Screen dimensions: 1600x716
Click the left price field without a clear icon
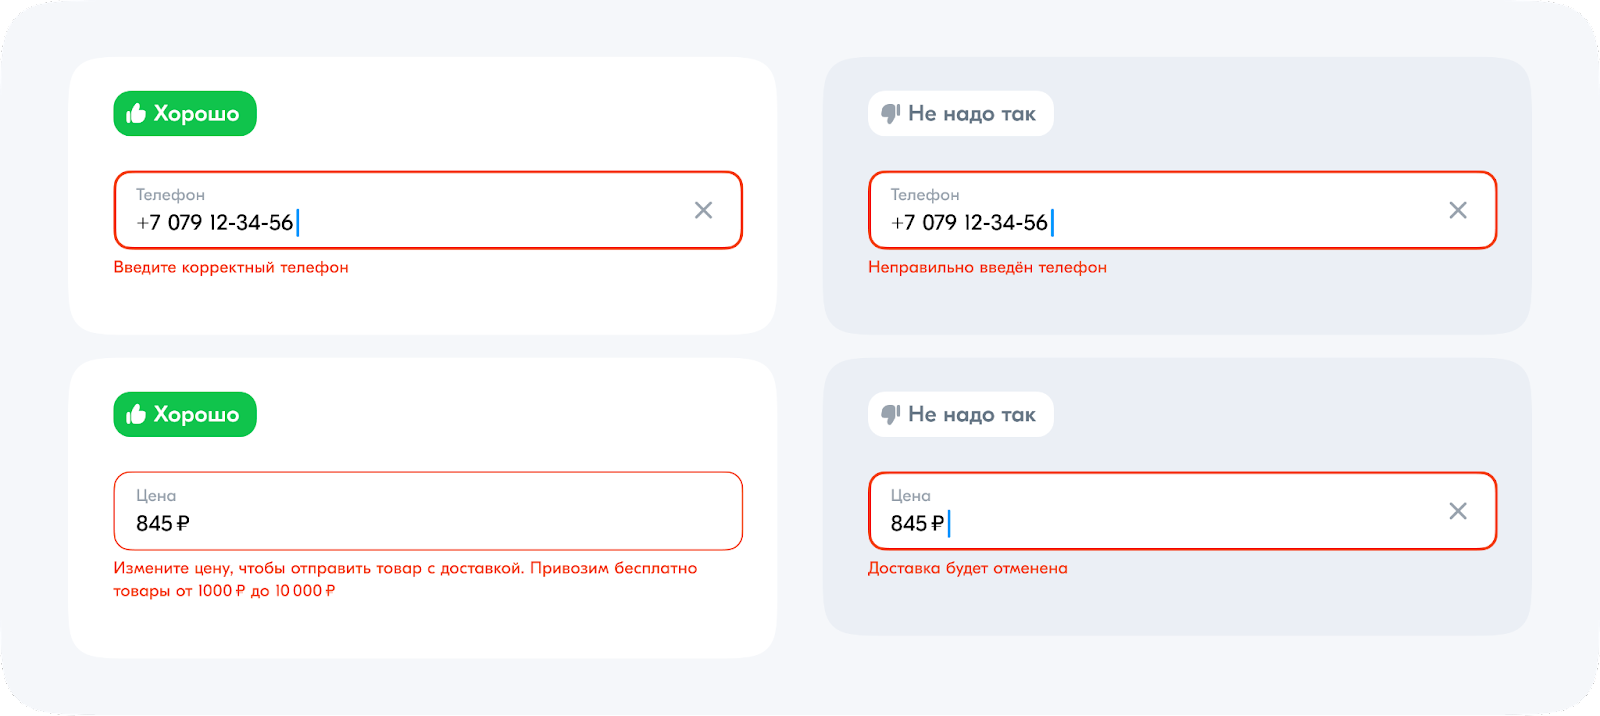[428, 512]
